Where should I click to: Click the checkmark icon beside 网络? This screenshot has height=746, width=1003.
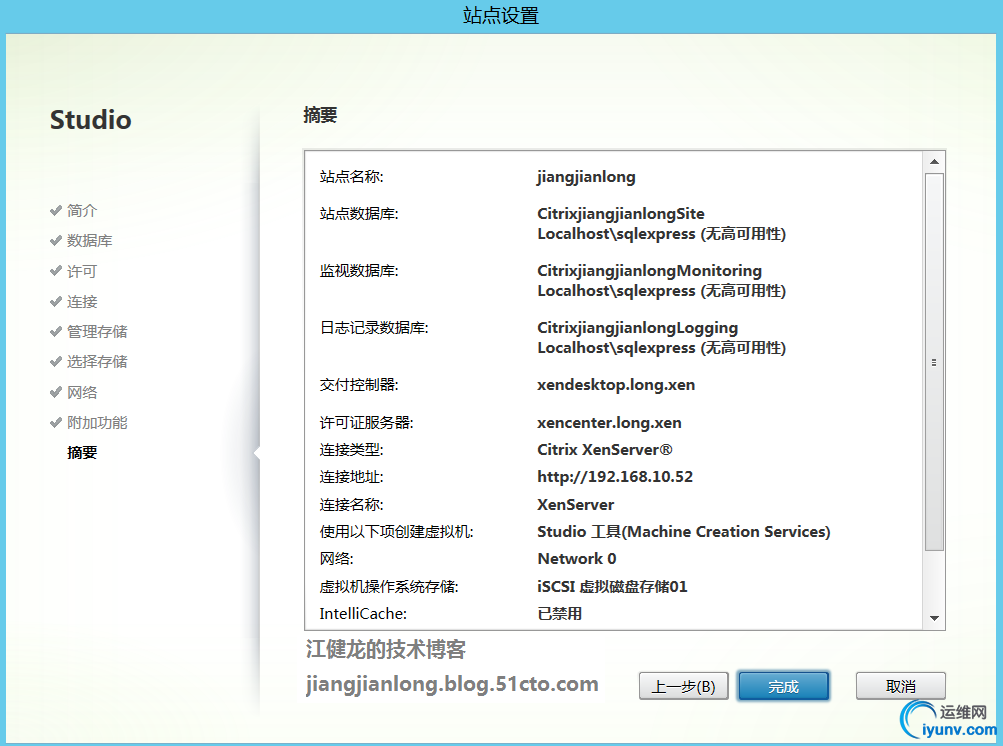pos(56,392)
